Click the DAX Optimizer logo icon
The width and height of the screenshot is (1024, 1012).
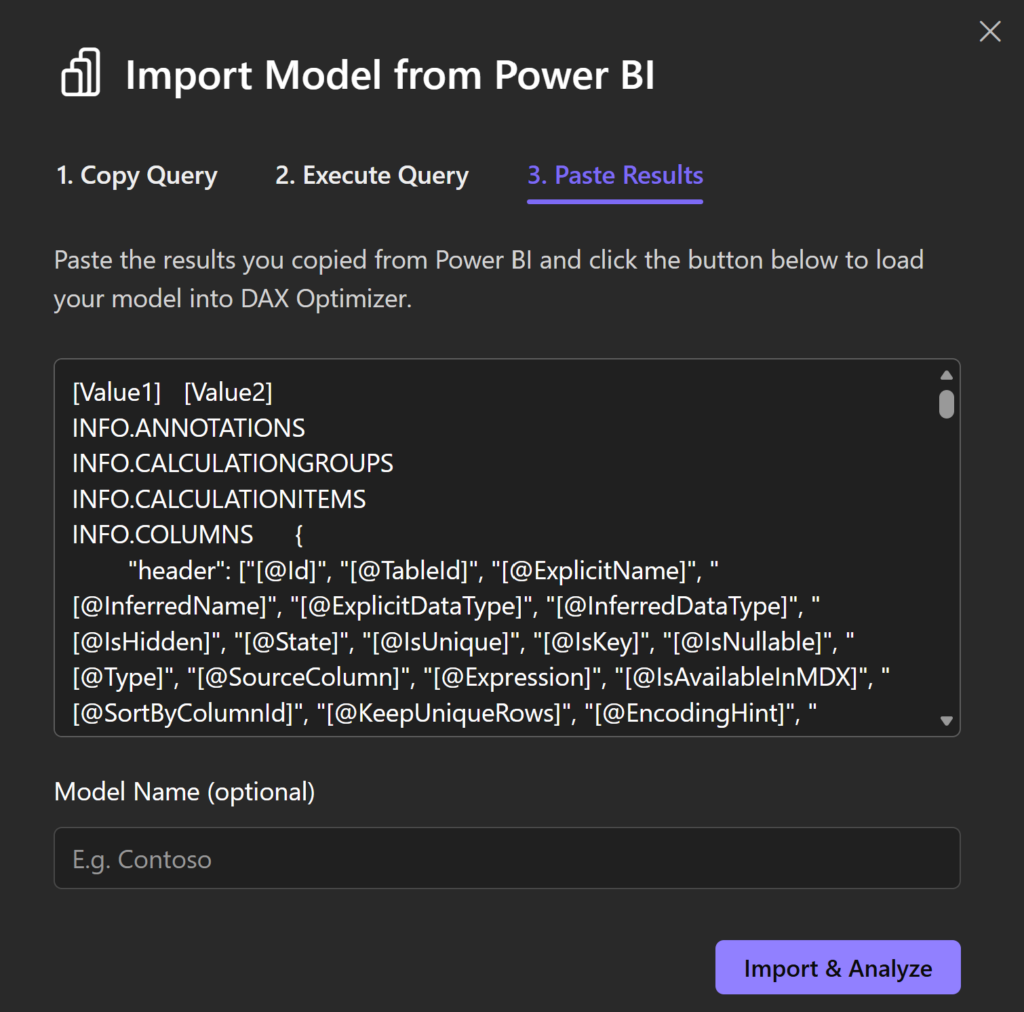click(81, 76)
